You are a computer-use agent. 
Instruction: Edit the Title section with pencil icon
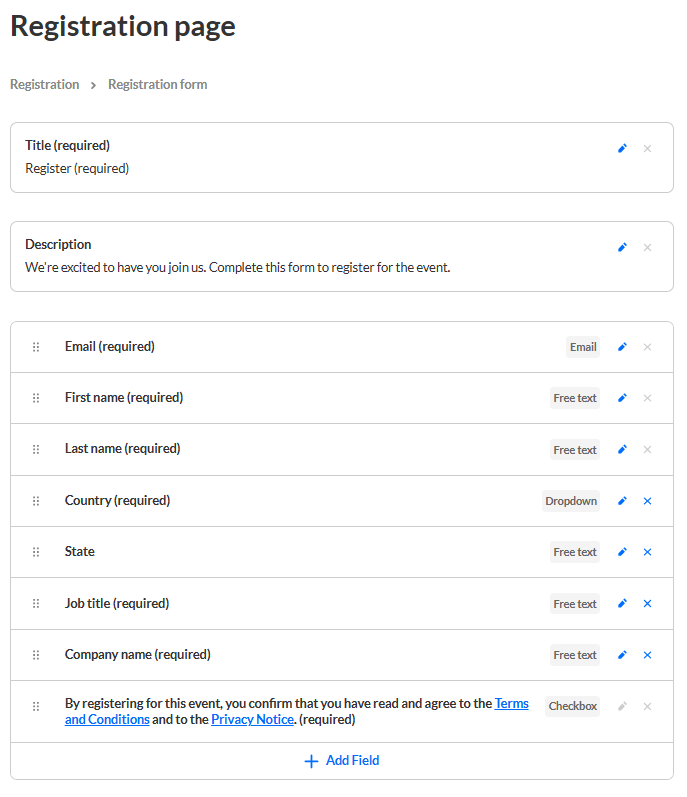[x=622, y=148]
